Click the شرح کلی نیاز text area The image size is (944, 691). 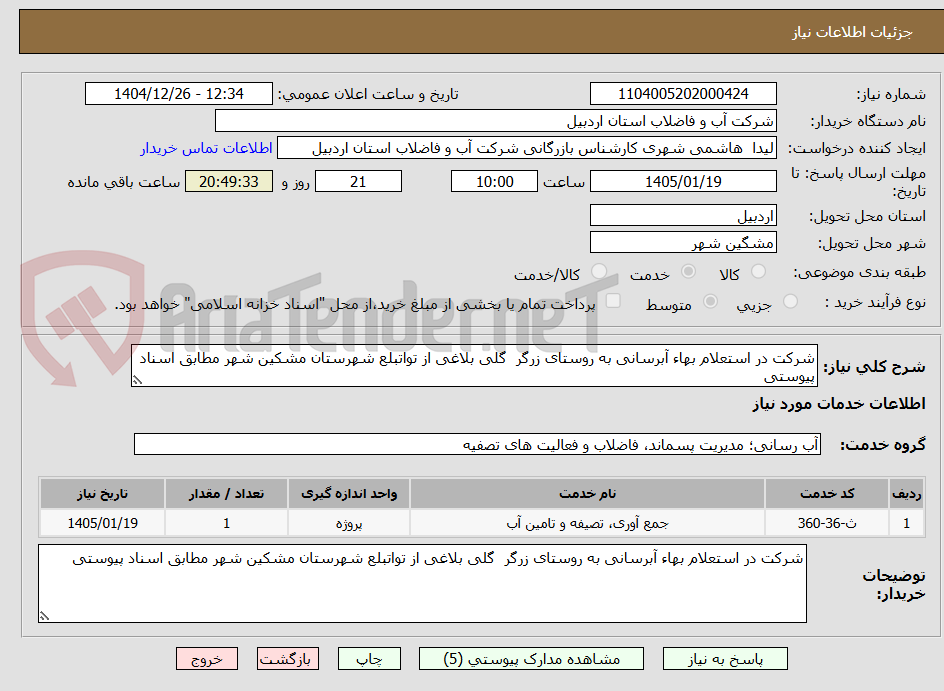click(x=474, y=366)
